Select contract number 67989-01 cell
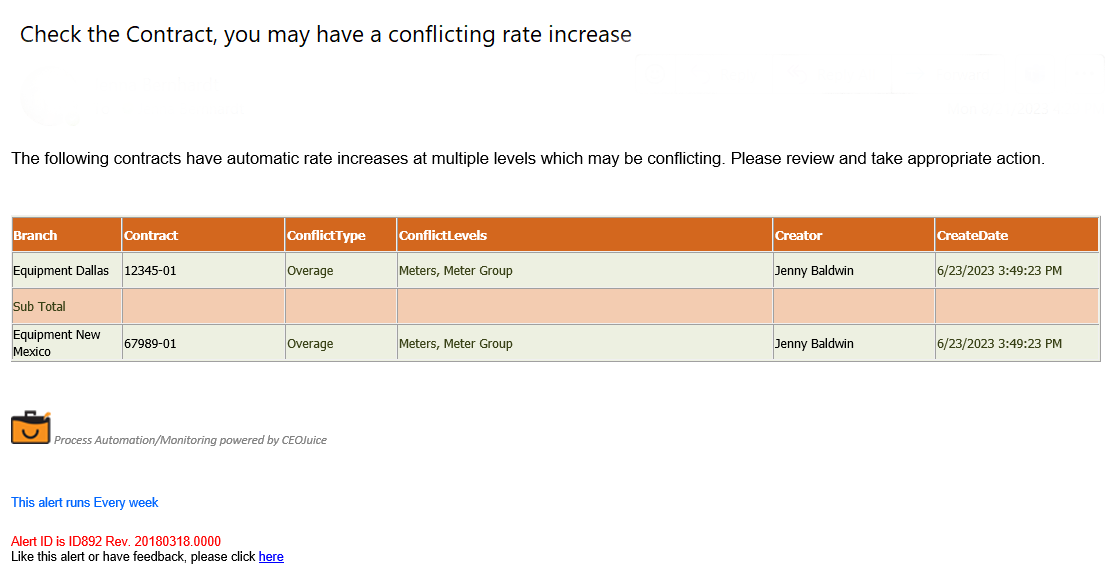This screenshot has height=575, width=1114. tap(150, 344)
